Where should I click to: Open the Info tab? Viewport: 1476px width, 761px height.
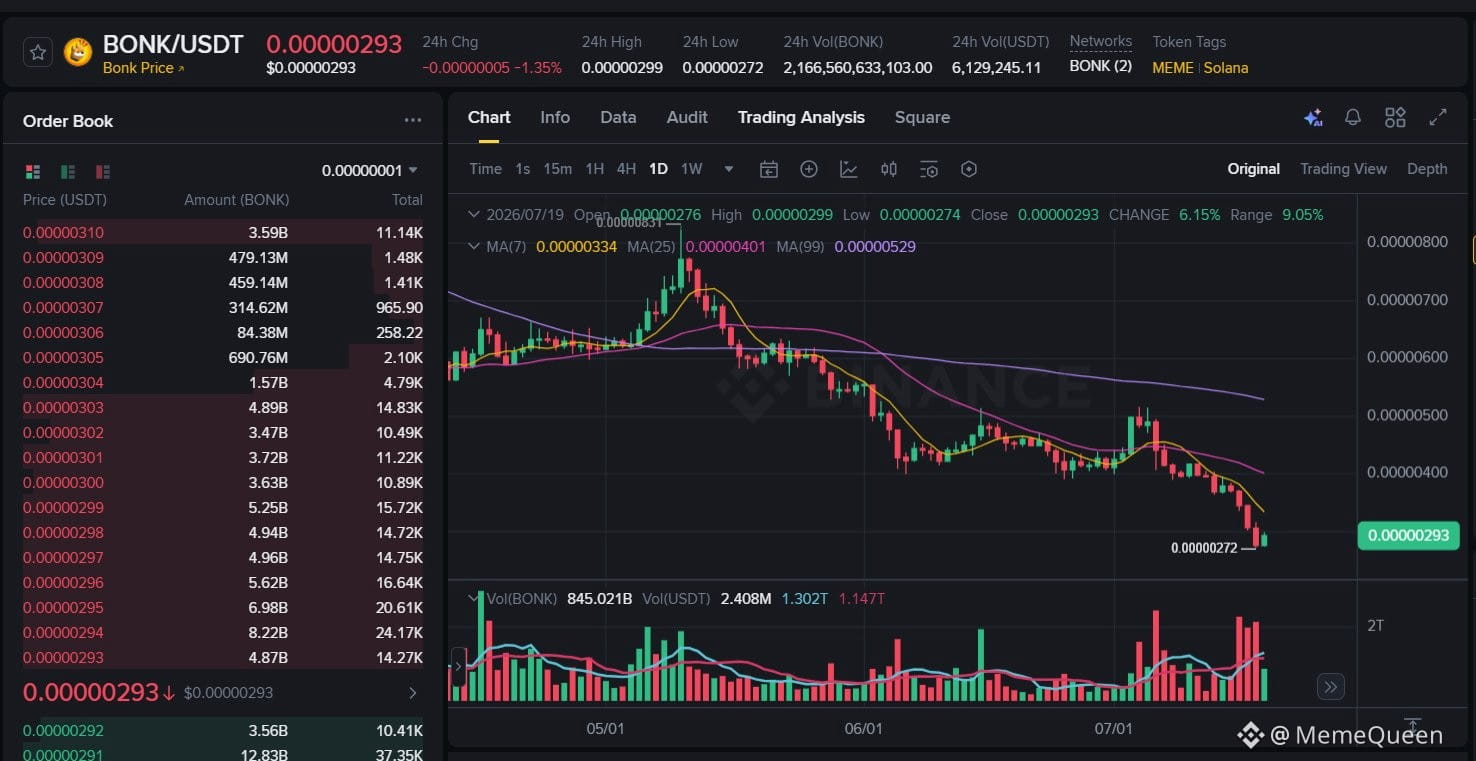coord(555,117)
